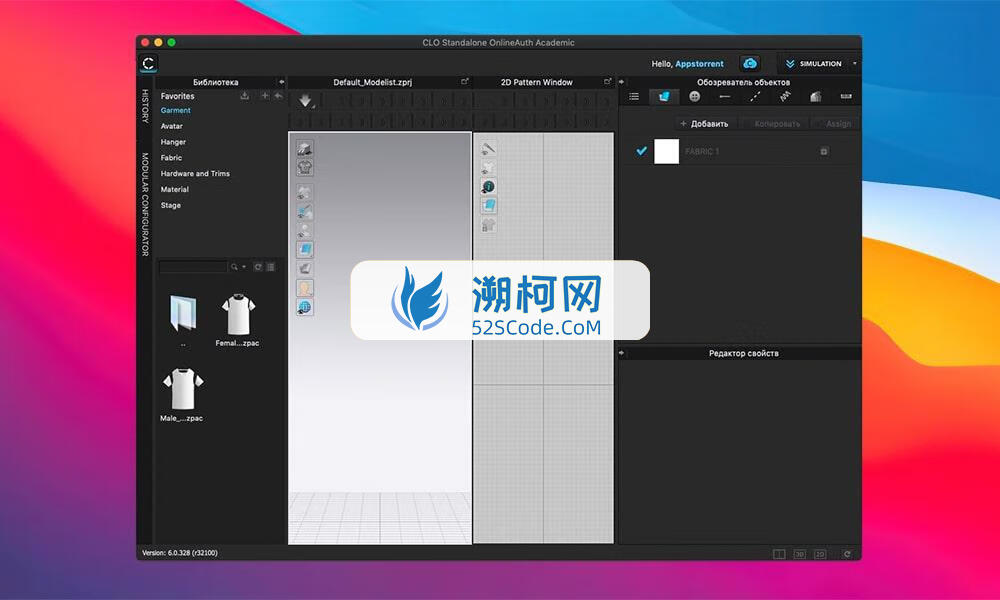Click the white FABRIC 1 color swatch
Screen dimensions: 1000x600
coord(666,151)
